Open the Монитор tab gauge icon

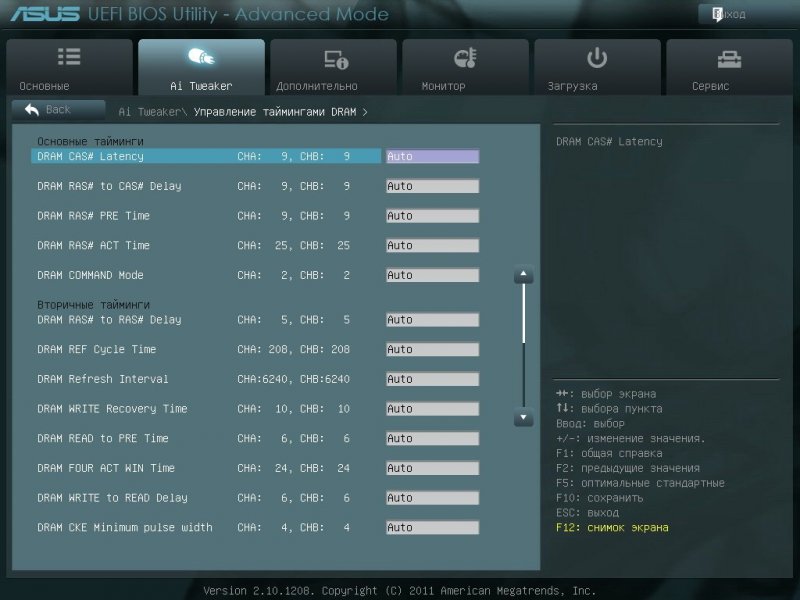tap(465, 58)
